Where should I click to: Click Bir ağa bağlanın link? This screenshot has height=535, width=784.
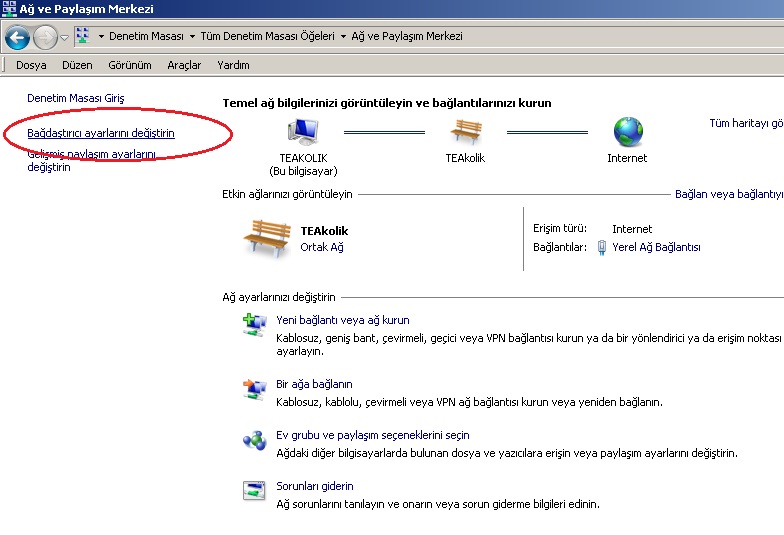[x=314, y=384]
